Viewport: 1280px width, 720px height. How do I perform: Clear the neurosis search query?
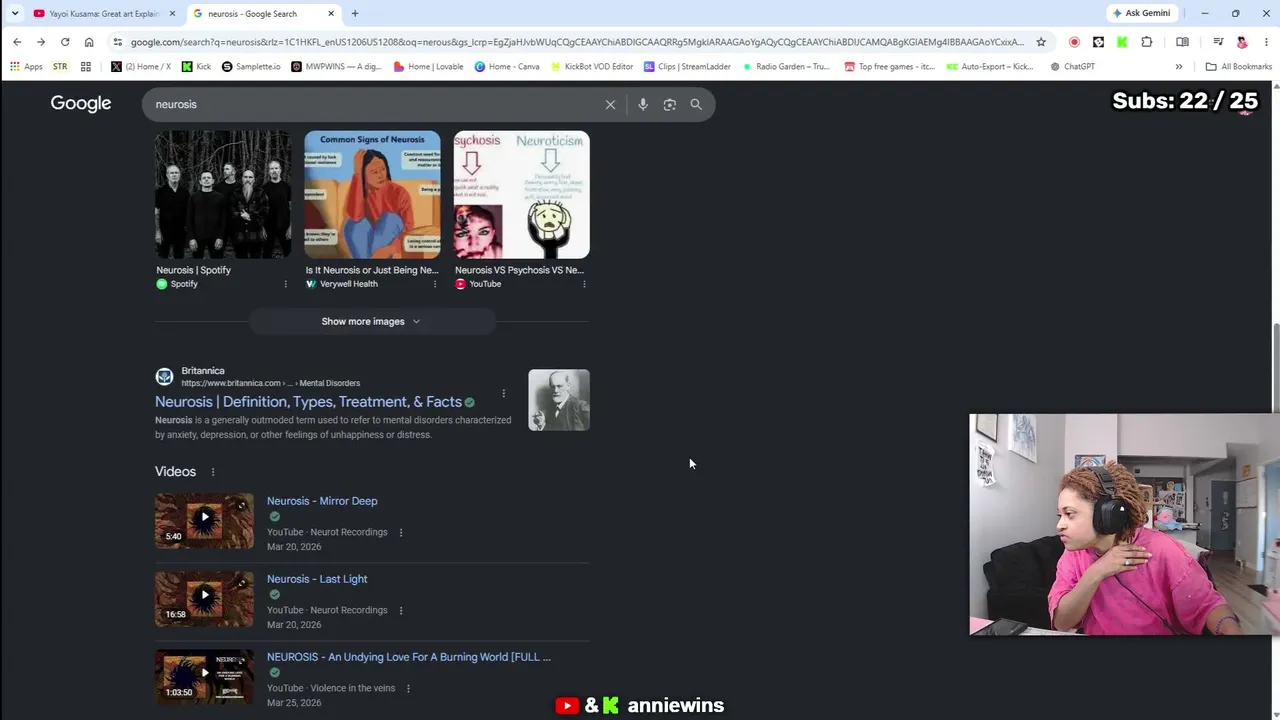tap(610, 104)
